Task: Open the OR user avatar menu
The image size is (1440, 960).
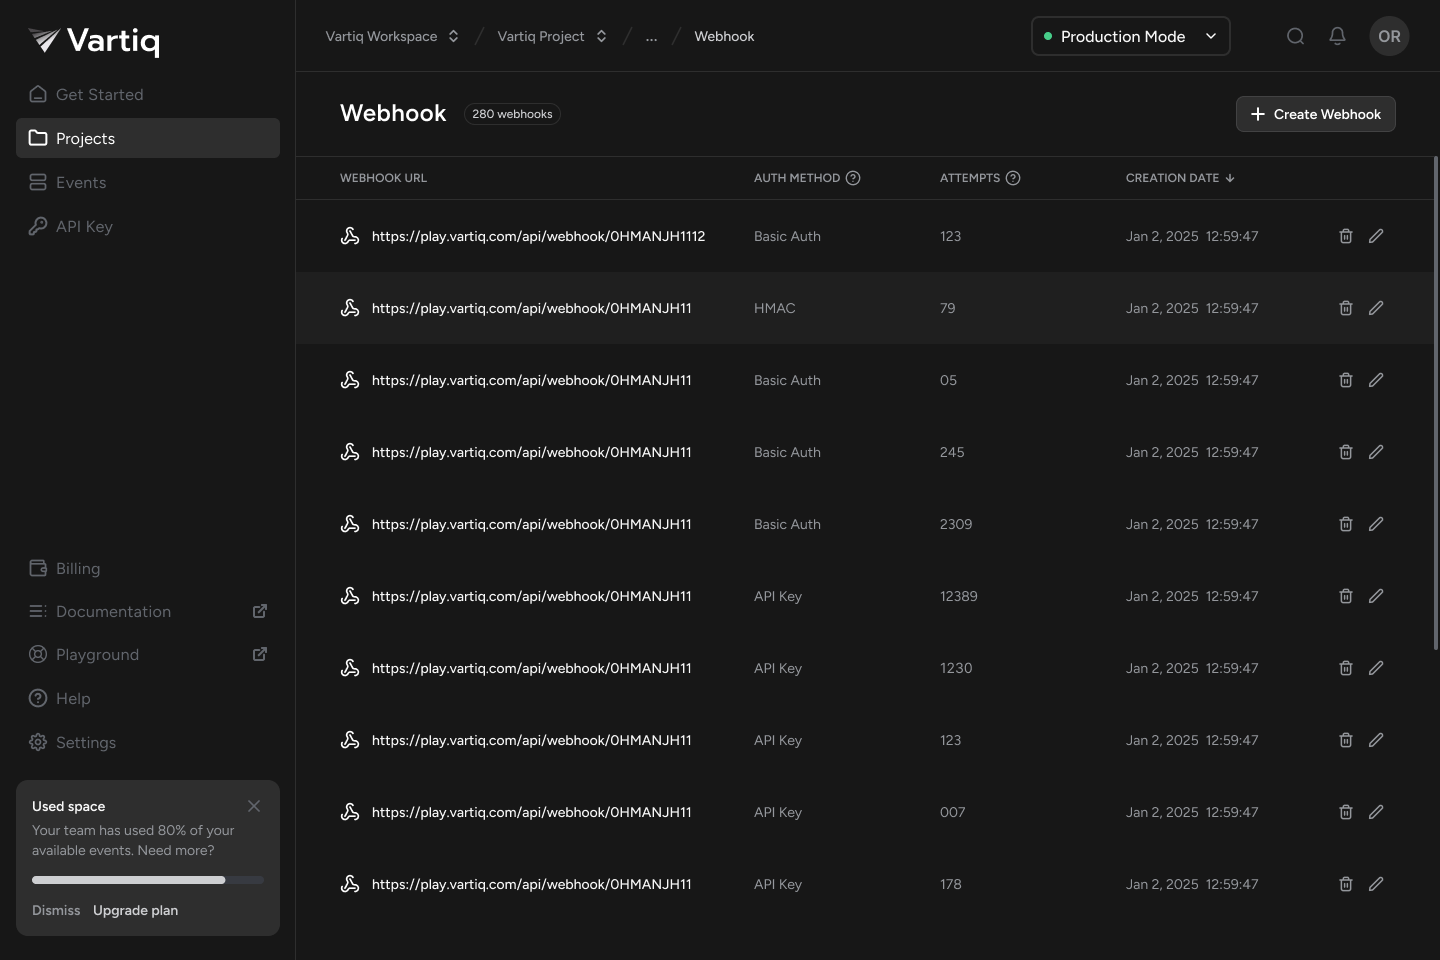Action: point(1389,36)
